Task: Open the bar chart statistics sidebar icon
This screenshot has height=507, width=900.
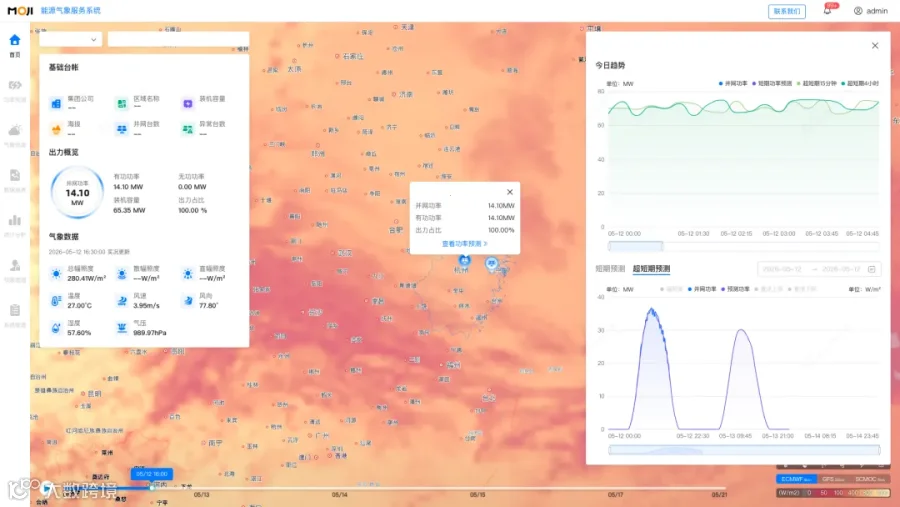Action: (15, 220)
